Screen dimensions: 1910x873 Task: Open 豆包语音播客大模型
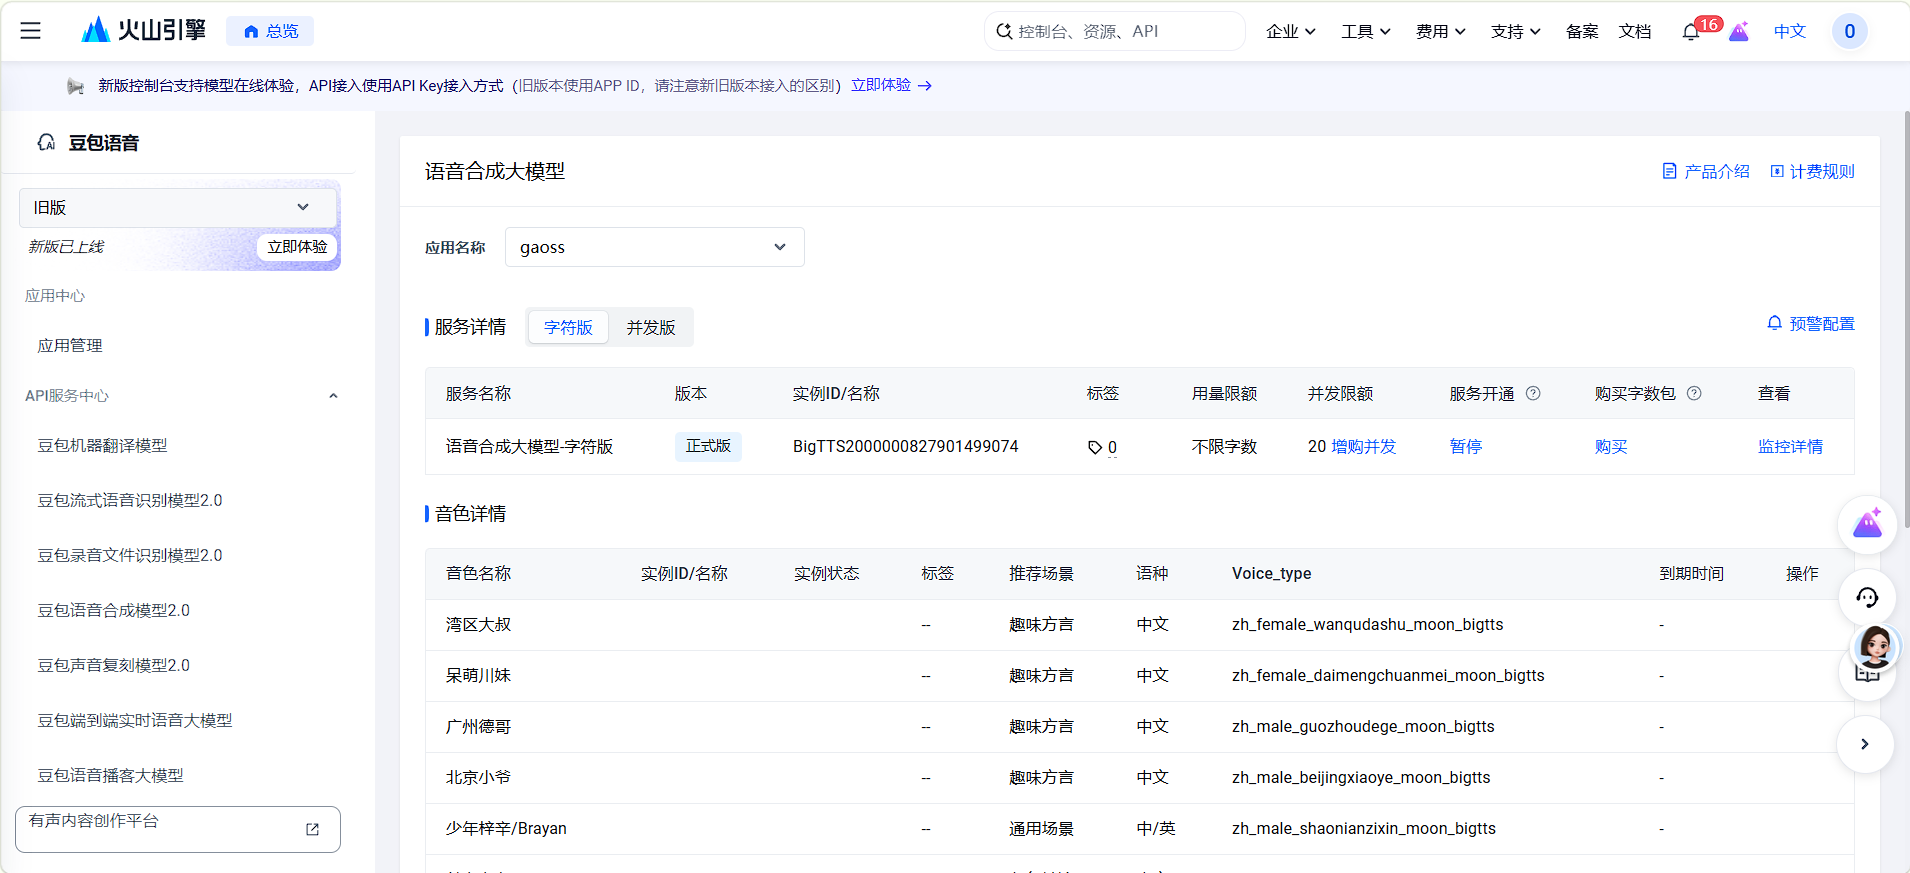click(110, 775)
